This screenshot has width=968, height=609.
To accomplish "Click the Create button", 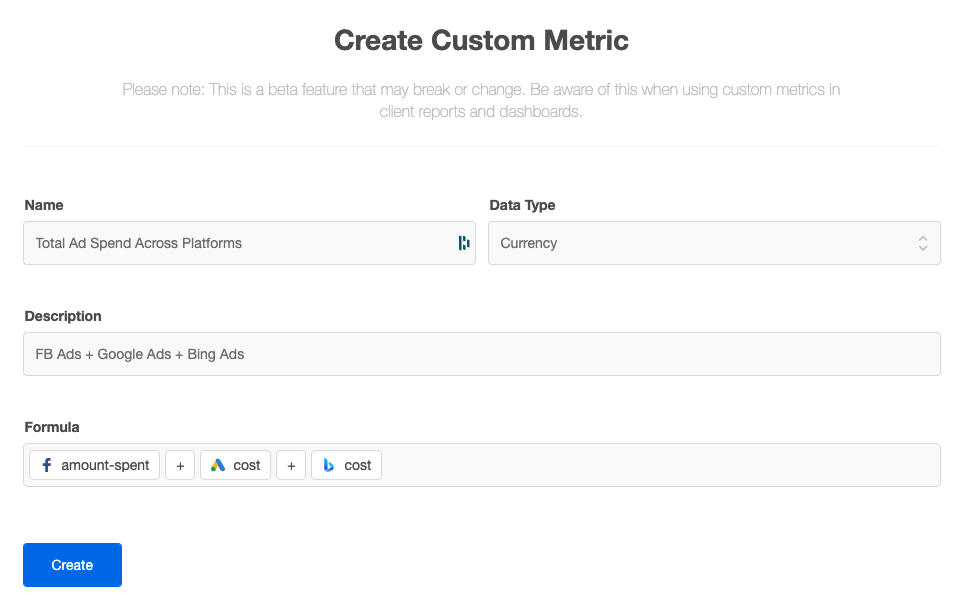I will pyautogui.click(x=71, y=564).
